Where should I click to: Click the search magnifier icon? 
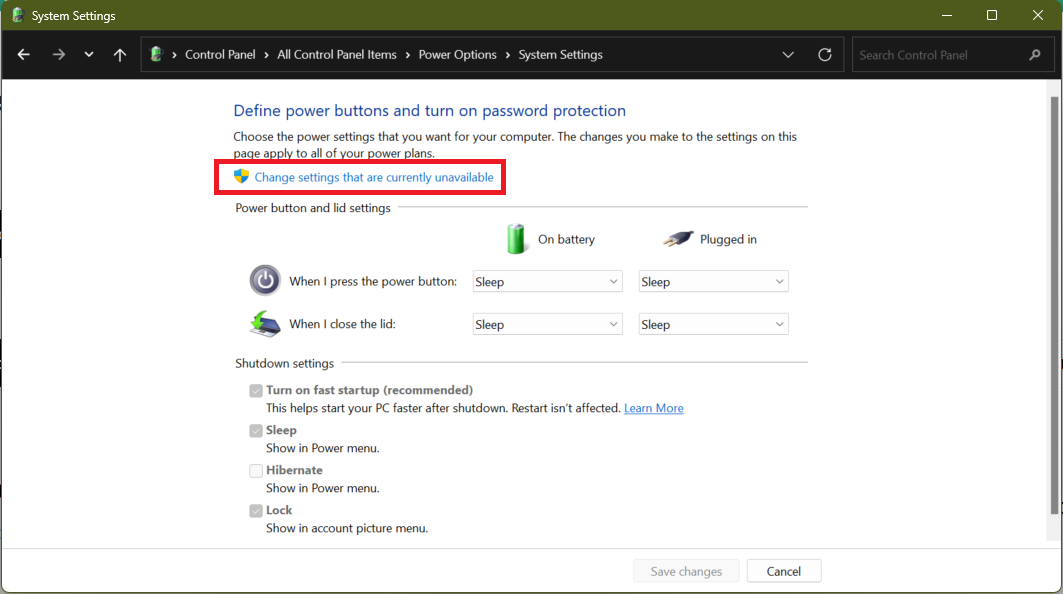1035,55
